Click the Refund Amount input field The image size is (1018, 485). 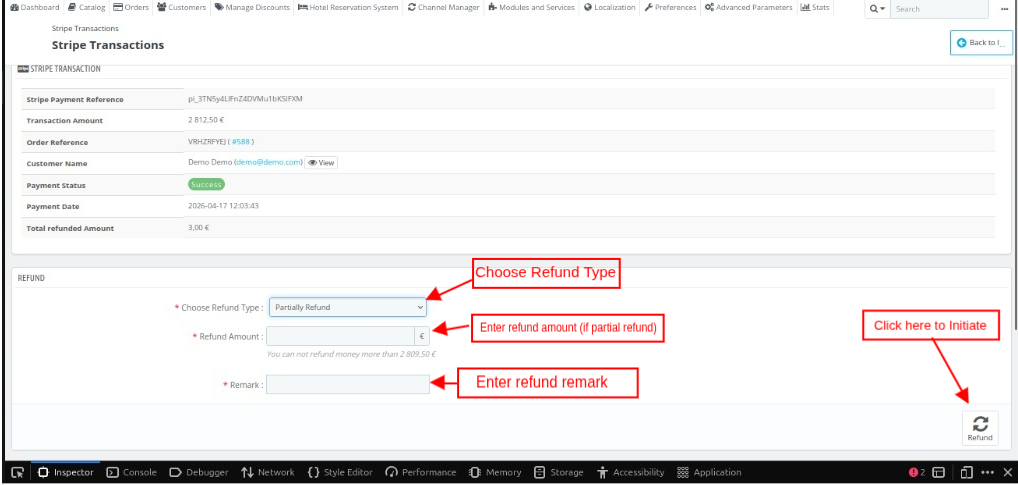(340, 337)
